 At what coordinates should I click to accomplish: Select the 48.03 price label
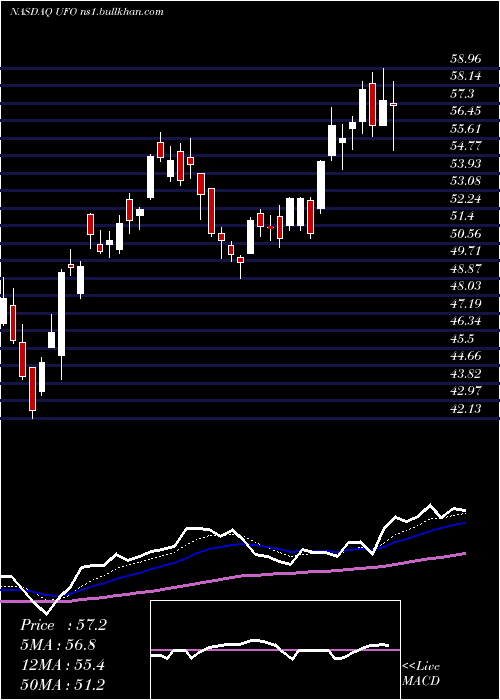click(465, 286)
